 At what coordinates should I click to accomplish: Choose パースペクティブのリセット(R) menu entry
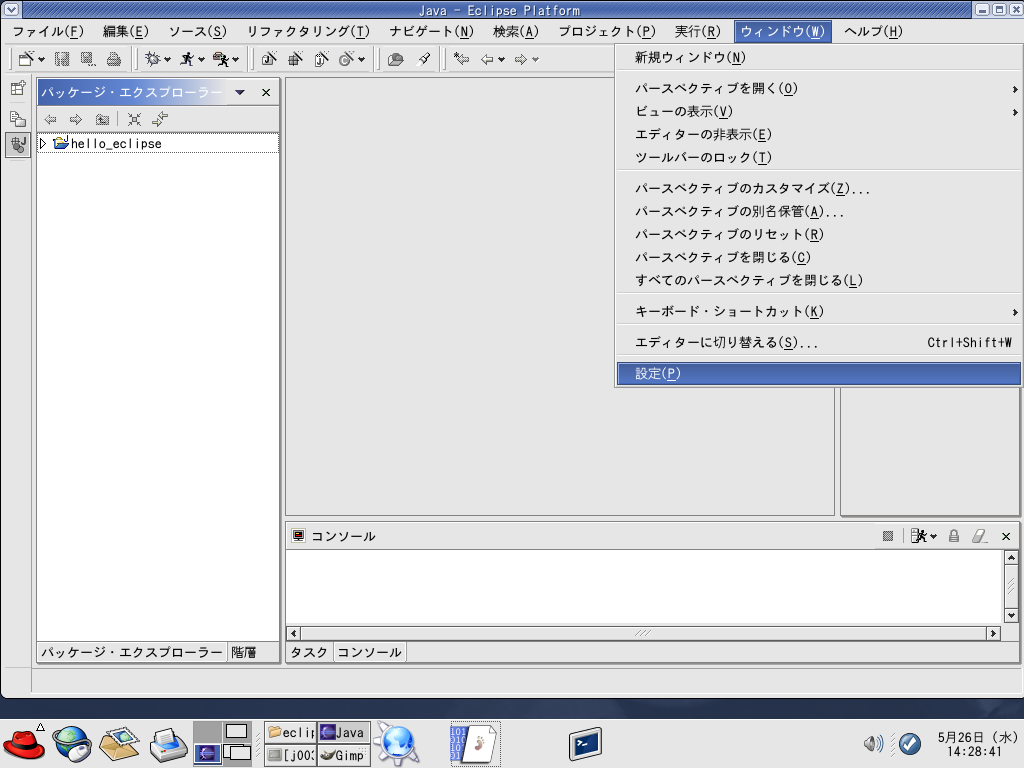(x=818, y=234)
